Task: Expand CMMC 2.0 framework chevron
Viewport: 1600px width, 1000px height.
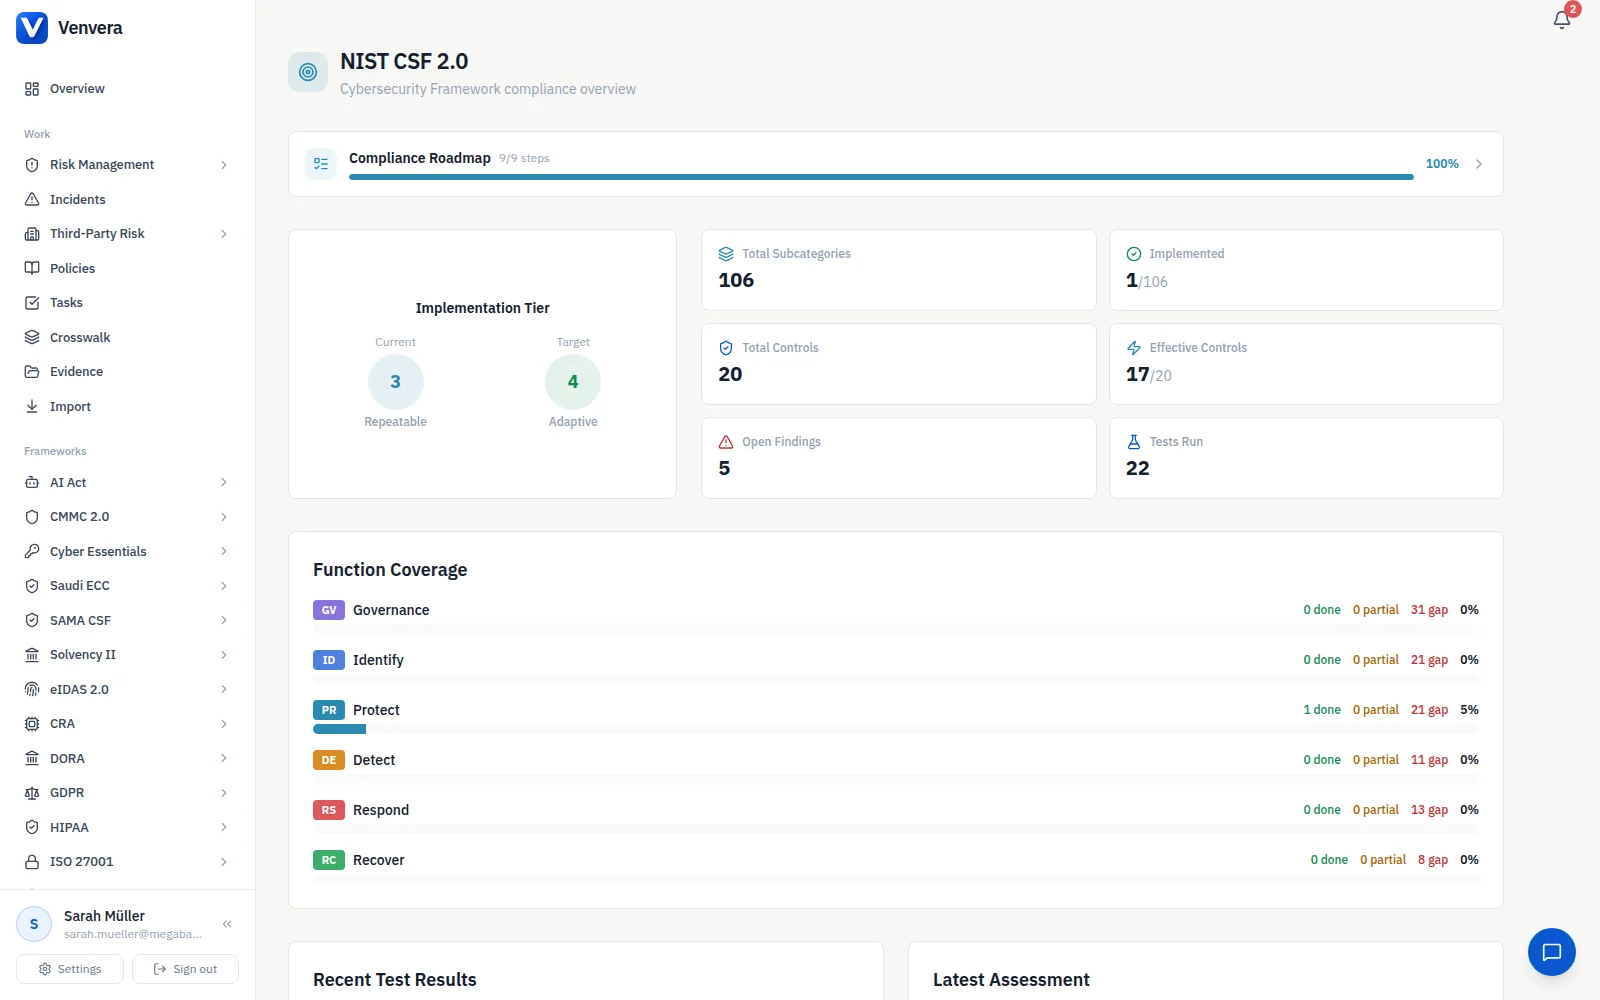Action: click(224, 517)
